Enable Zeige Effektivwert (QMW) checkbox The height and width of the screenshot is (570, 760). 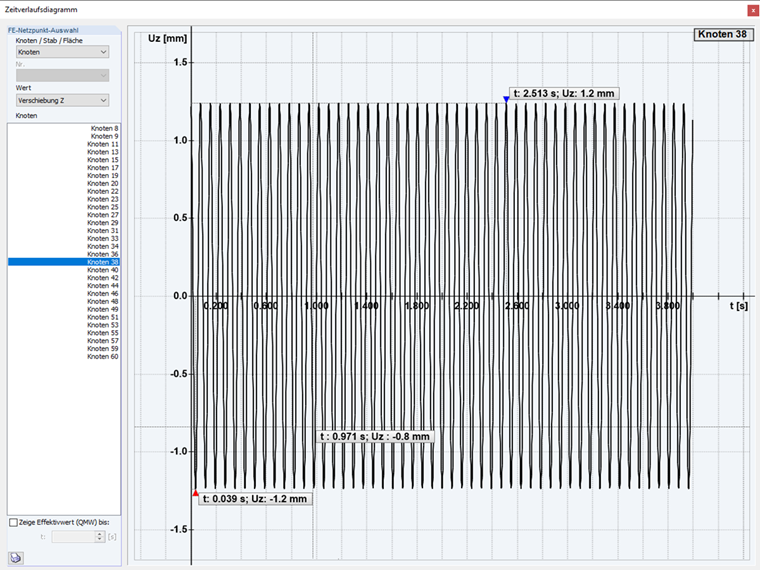click(x=14, y=522)
